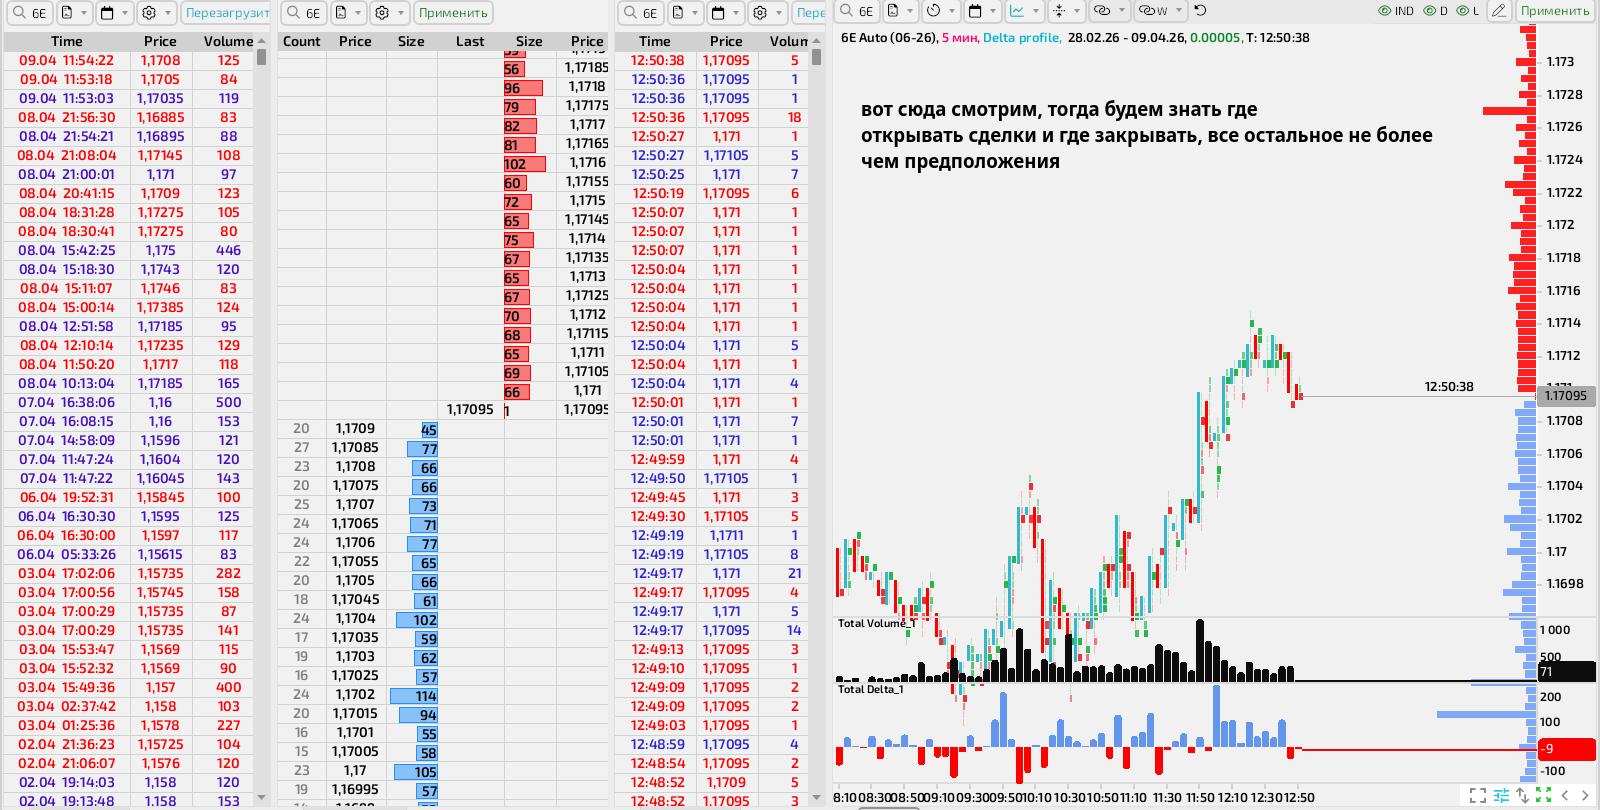The image size is (1600, 810).
Task: Open the calendar icon in the time and sales toolbar
Action: point(718,13)
